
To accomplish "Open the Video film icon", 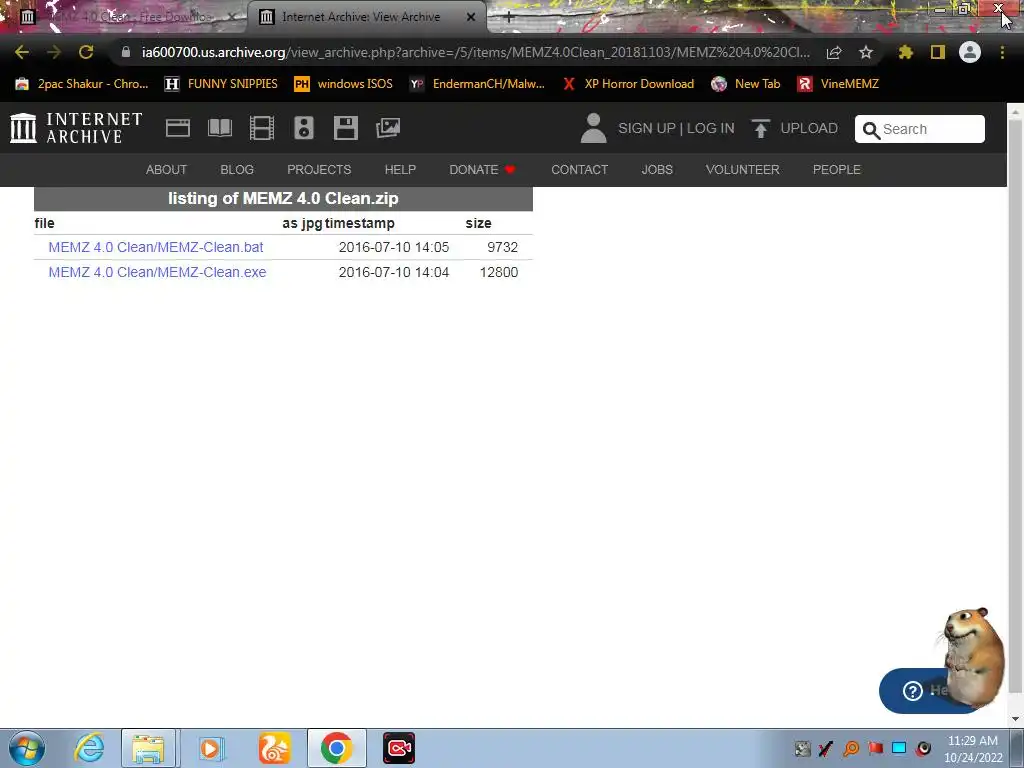I will (262, 128).
